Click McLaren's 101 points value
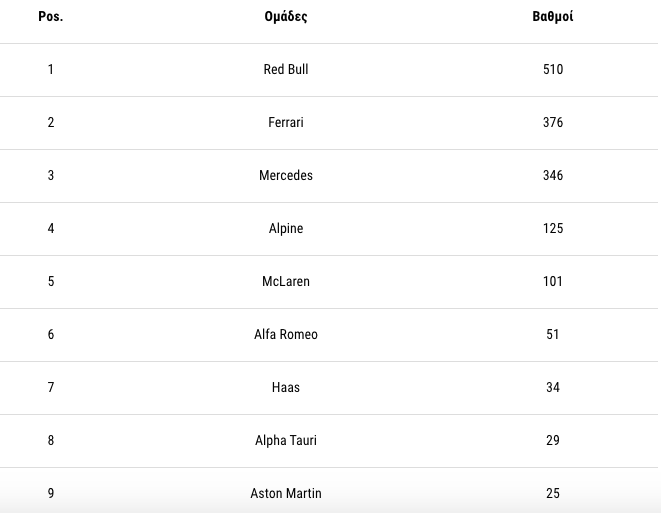 553,282
